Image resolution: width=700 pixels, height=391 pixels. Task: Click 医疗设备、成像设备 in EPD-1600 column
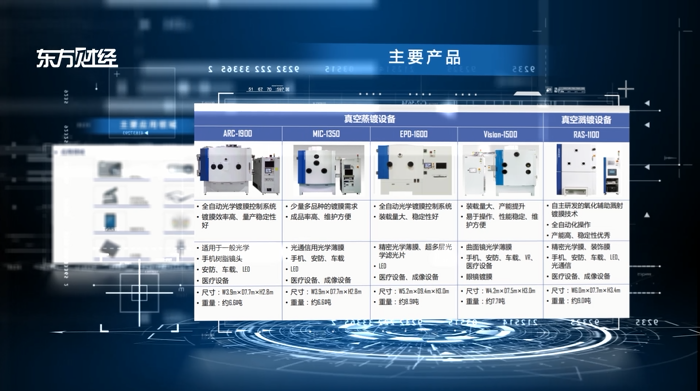(408, 277)
